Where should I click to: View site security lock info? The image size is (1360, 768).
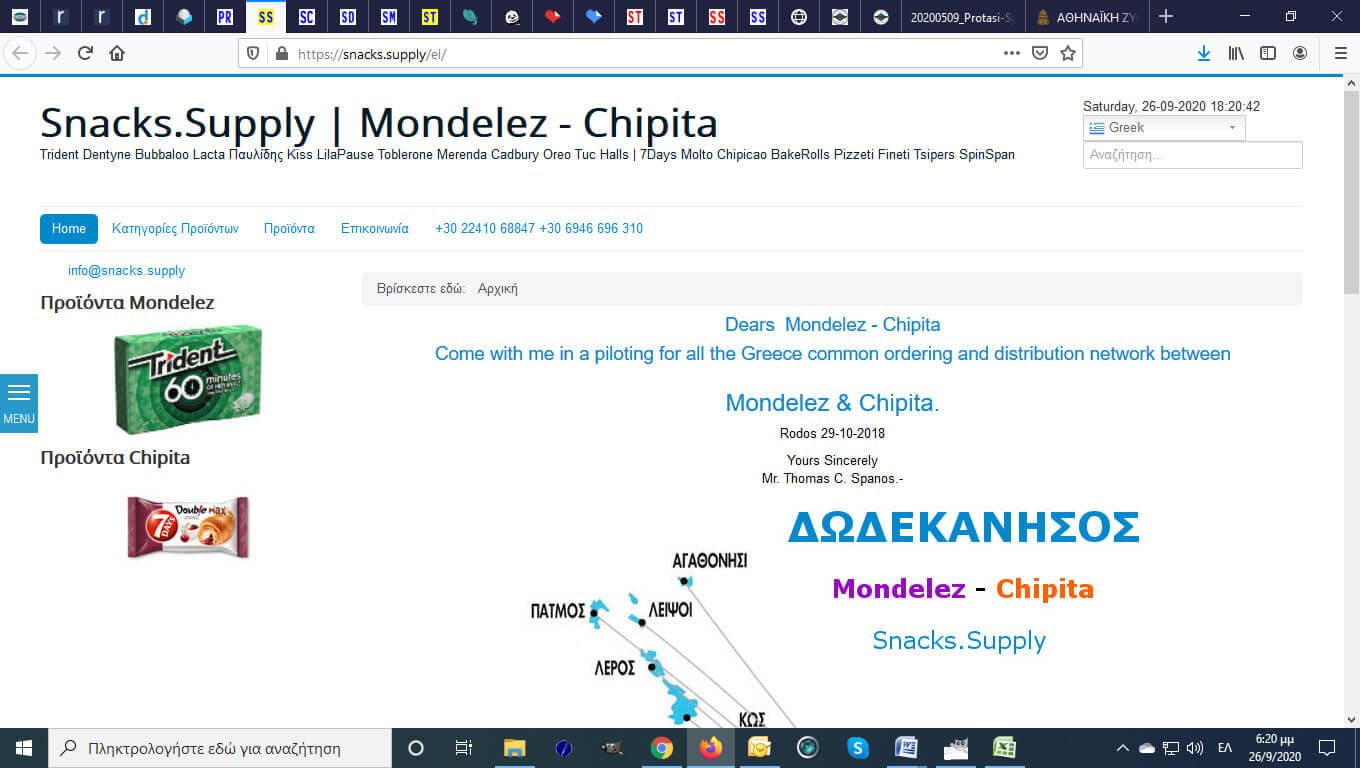(280, 54)
